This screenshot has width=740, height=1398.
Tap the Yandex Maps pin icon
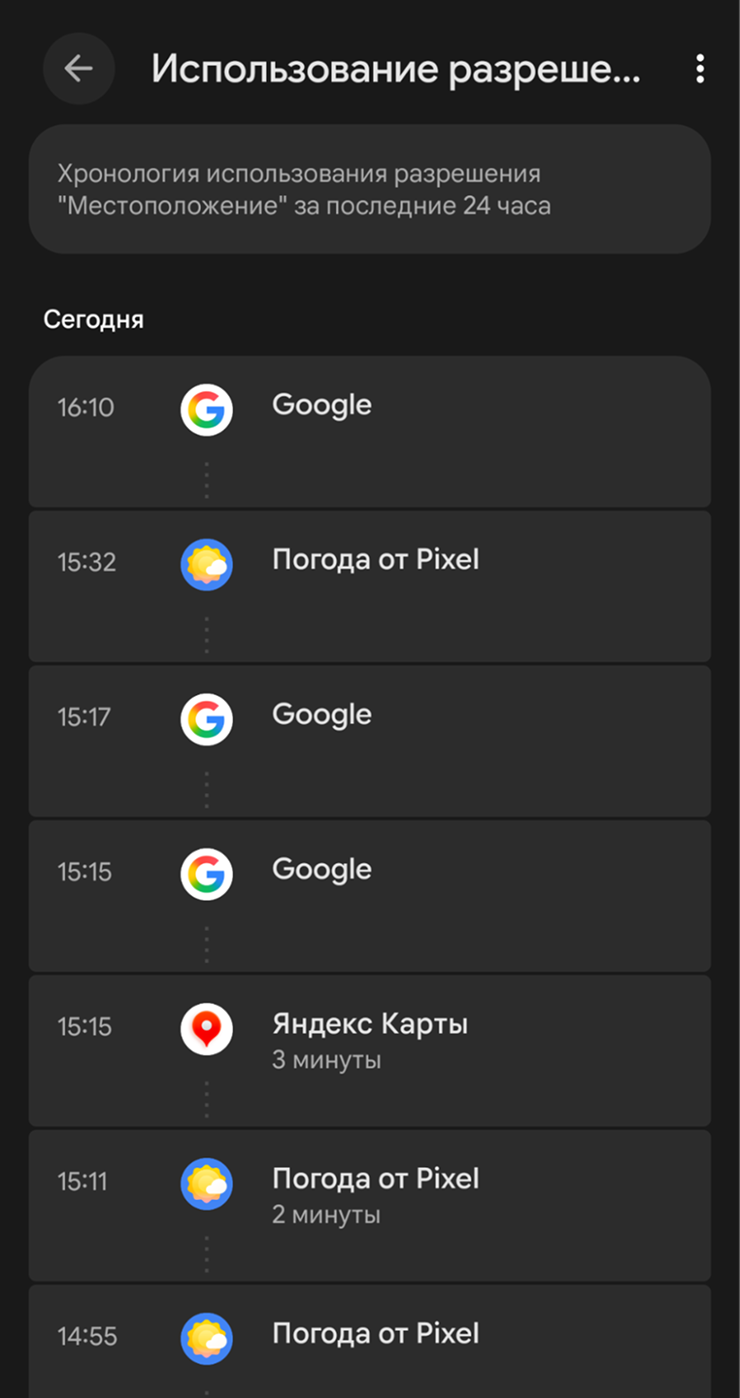206,1029
